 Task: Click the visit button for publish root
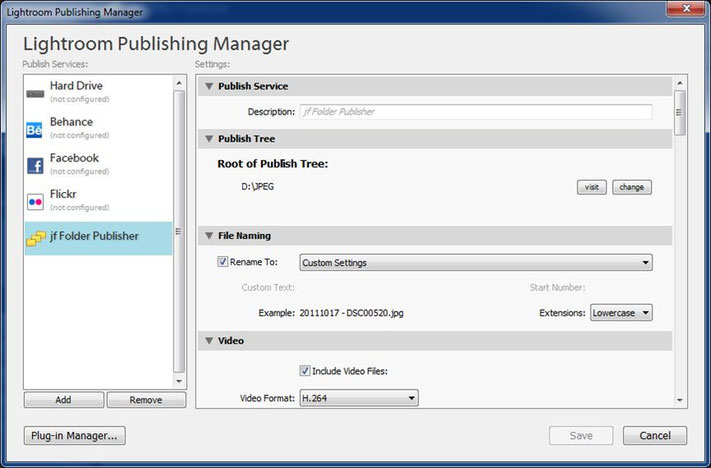click(592, 187)
